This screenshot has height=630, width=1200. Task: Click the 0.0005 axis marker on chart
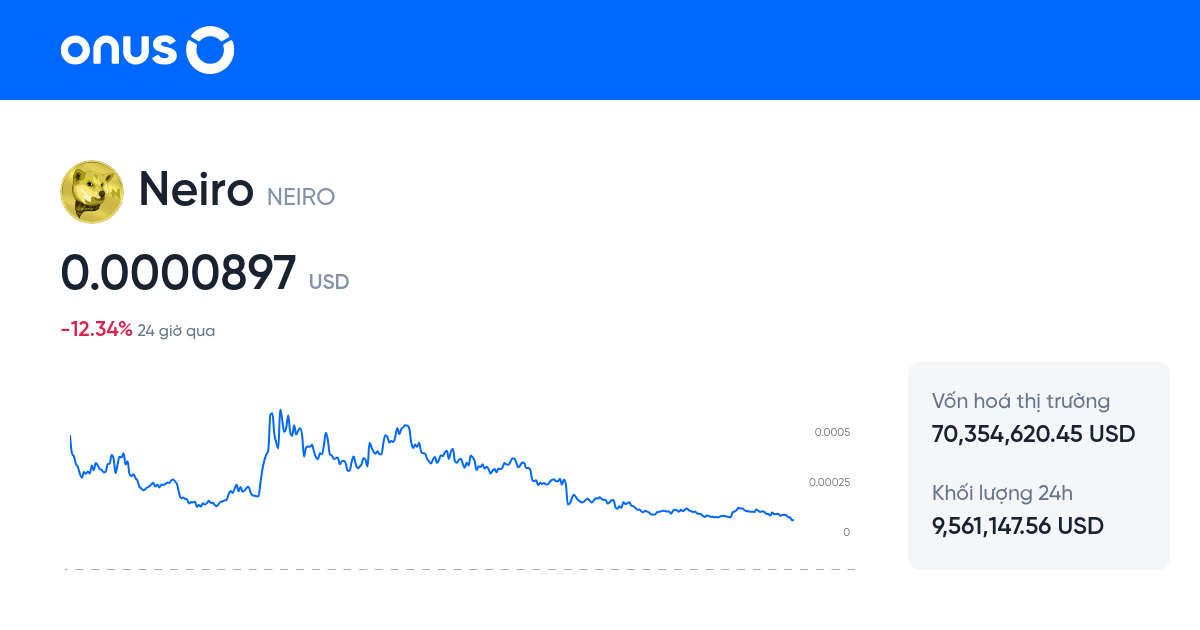coord(831,432)
